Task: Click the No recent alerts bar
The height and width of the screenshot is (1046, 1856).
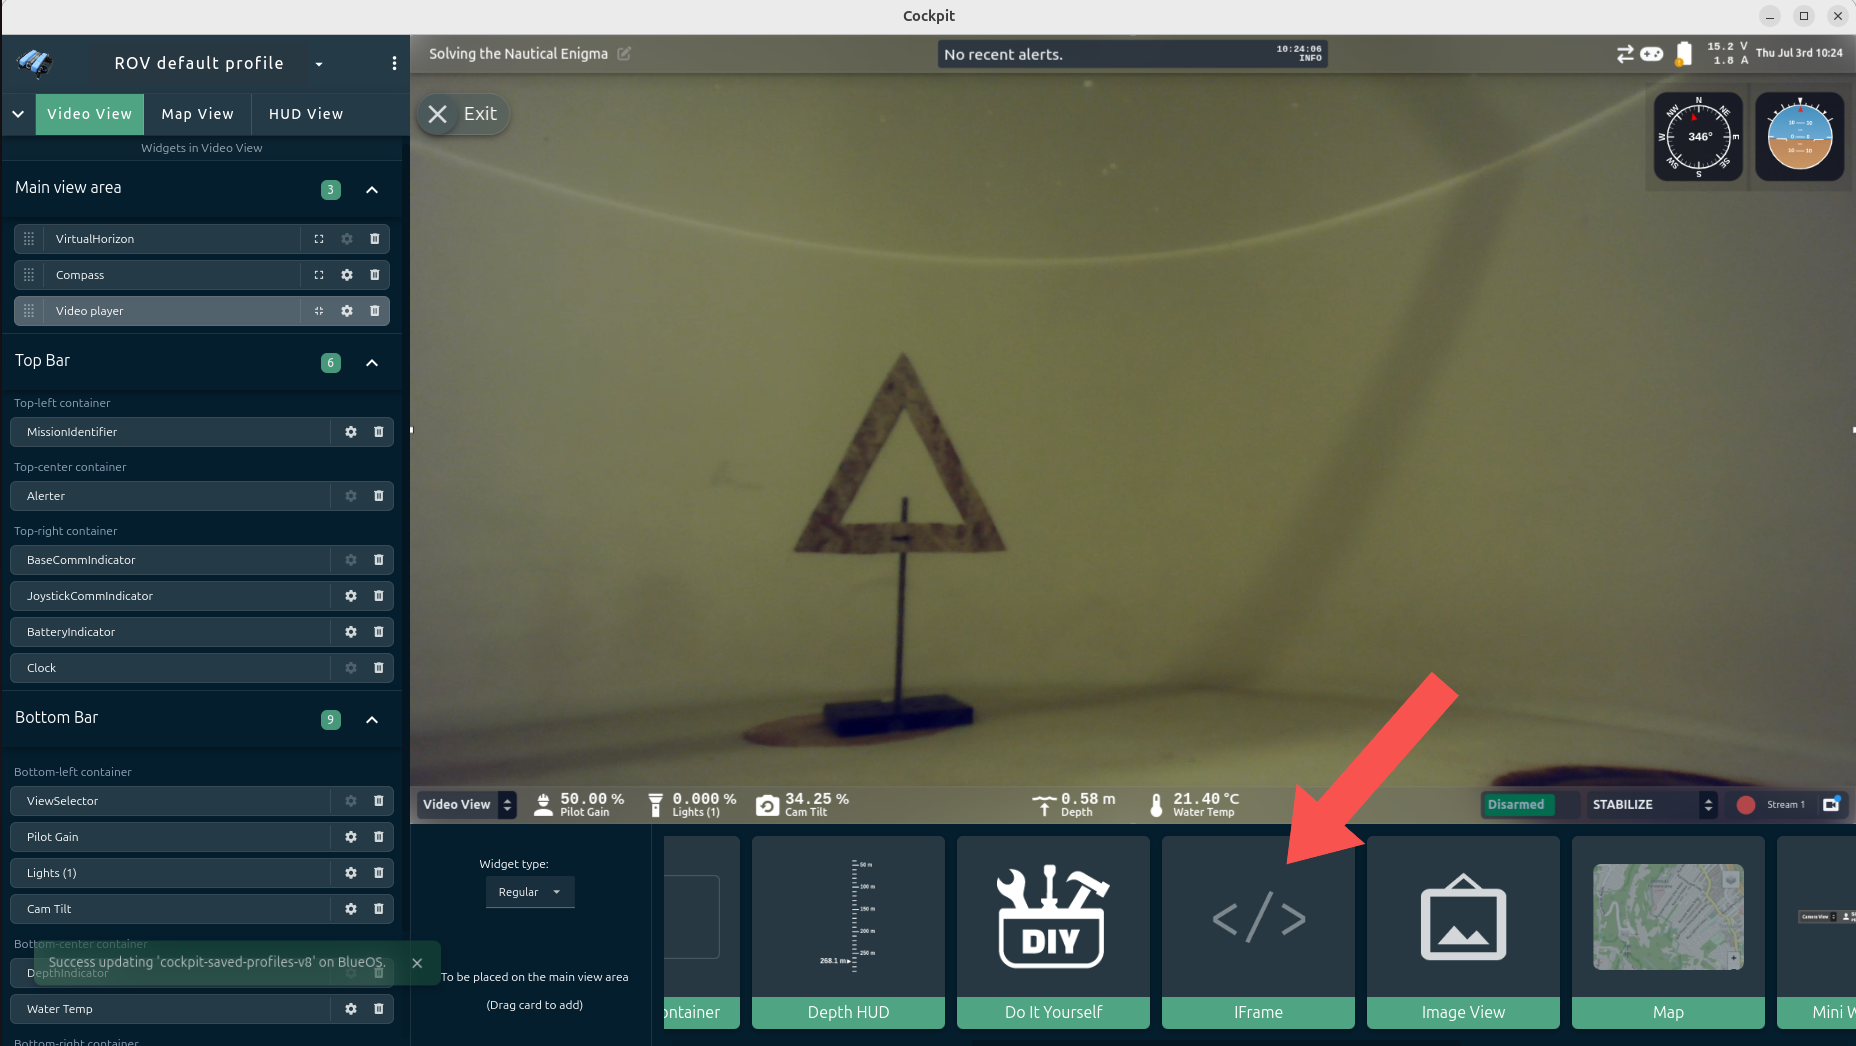Action: click(x=1133, y=54)
